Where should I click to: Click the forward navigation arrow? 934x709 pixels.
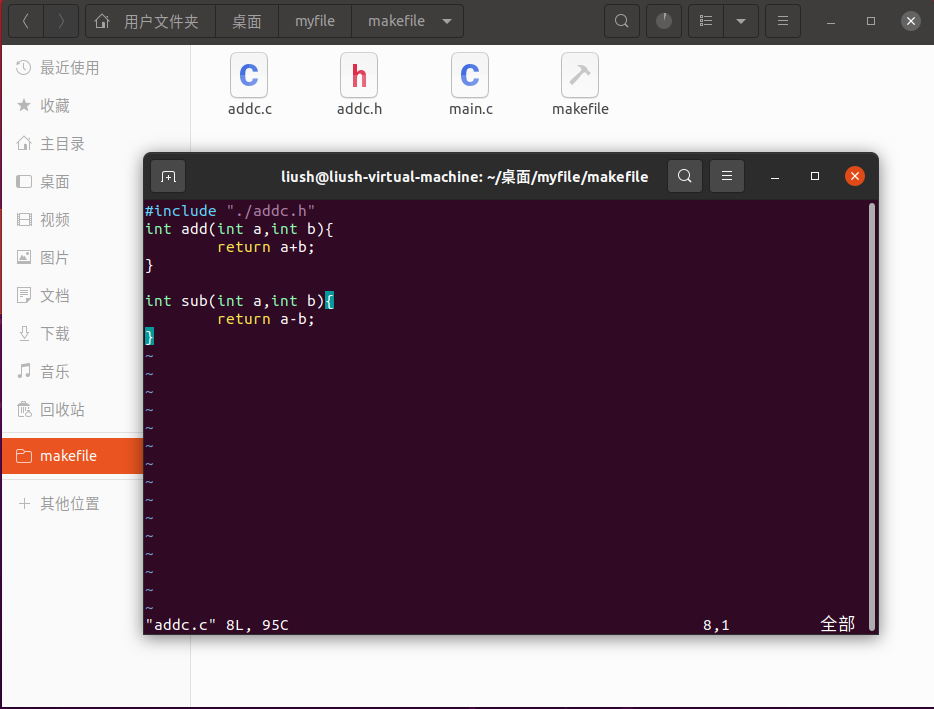tap(57, 20)
